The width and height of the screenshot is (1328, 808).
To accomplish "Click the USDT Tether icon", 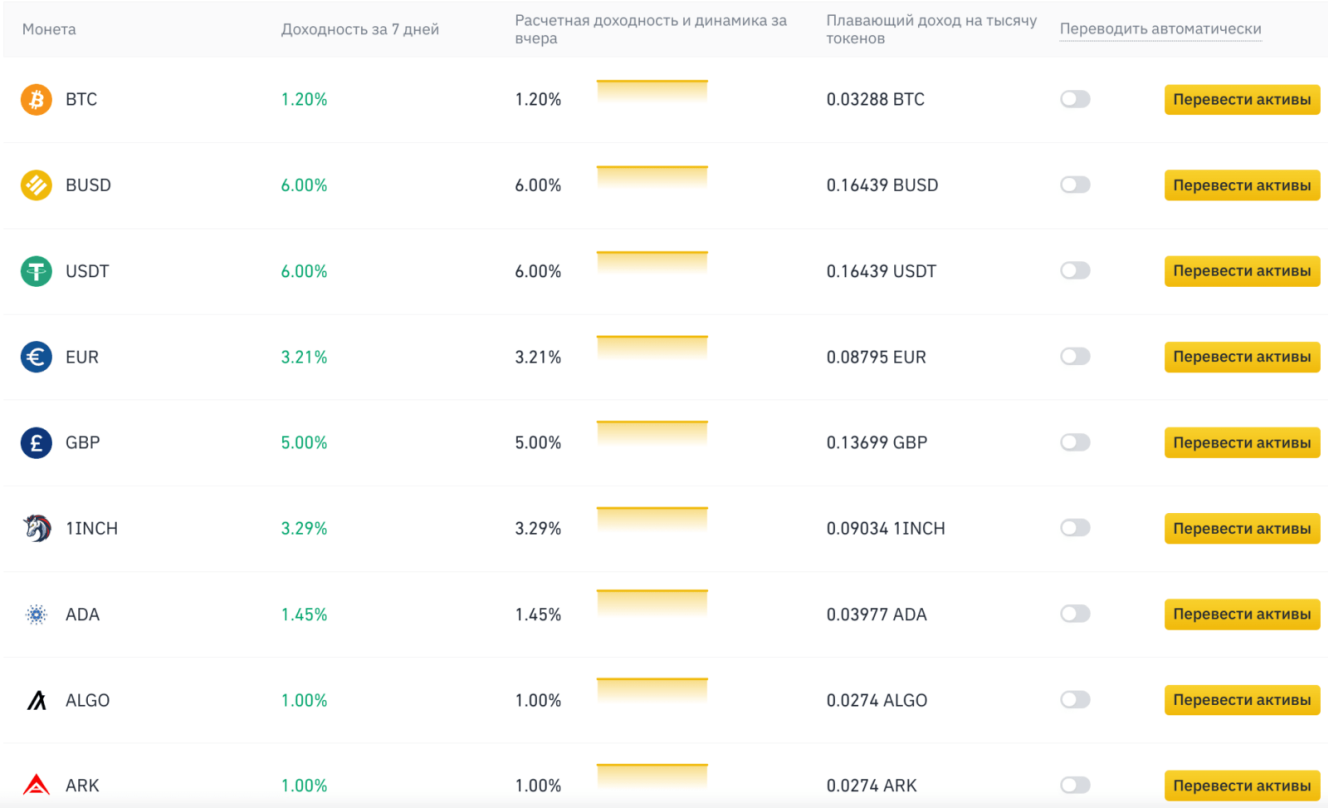I will (36, 271).
